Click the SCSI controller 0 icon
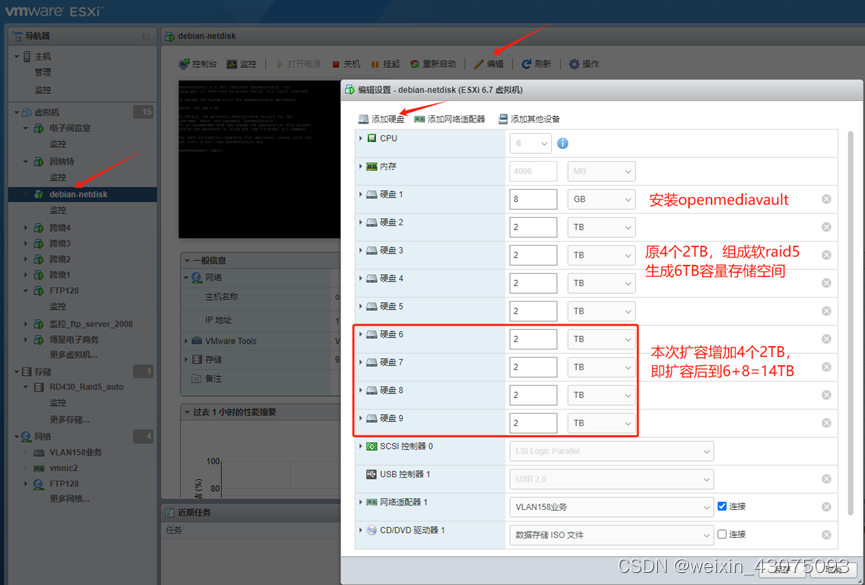The width and height of the screenshot is (865, 585). click(372, 446)
